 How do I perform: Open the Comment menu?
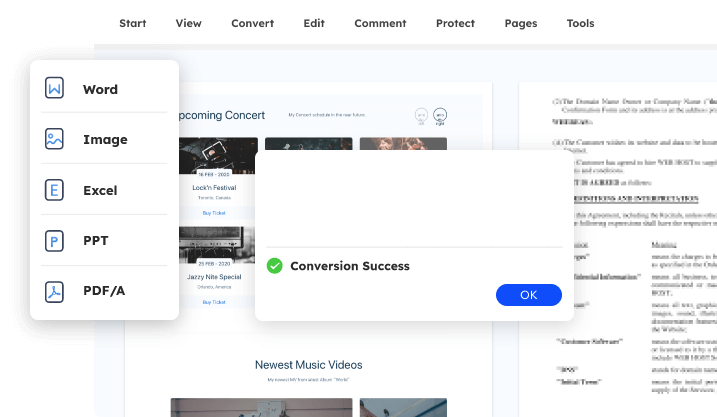[x=380, y=23]
